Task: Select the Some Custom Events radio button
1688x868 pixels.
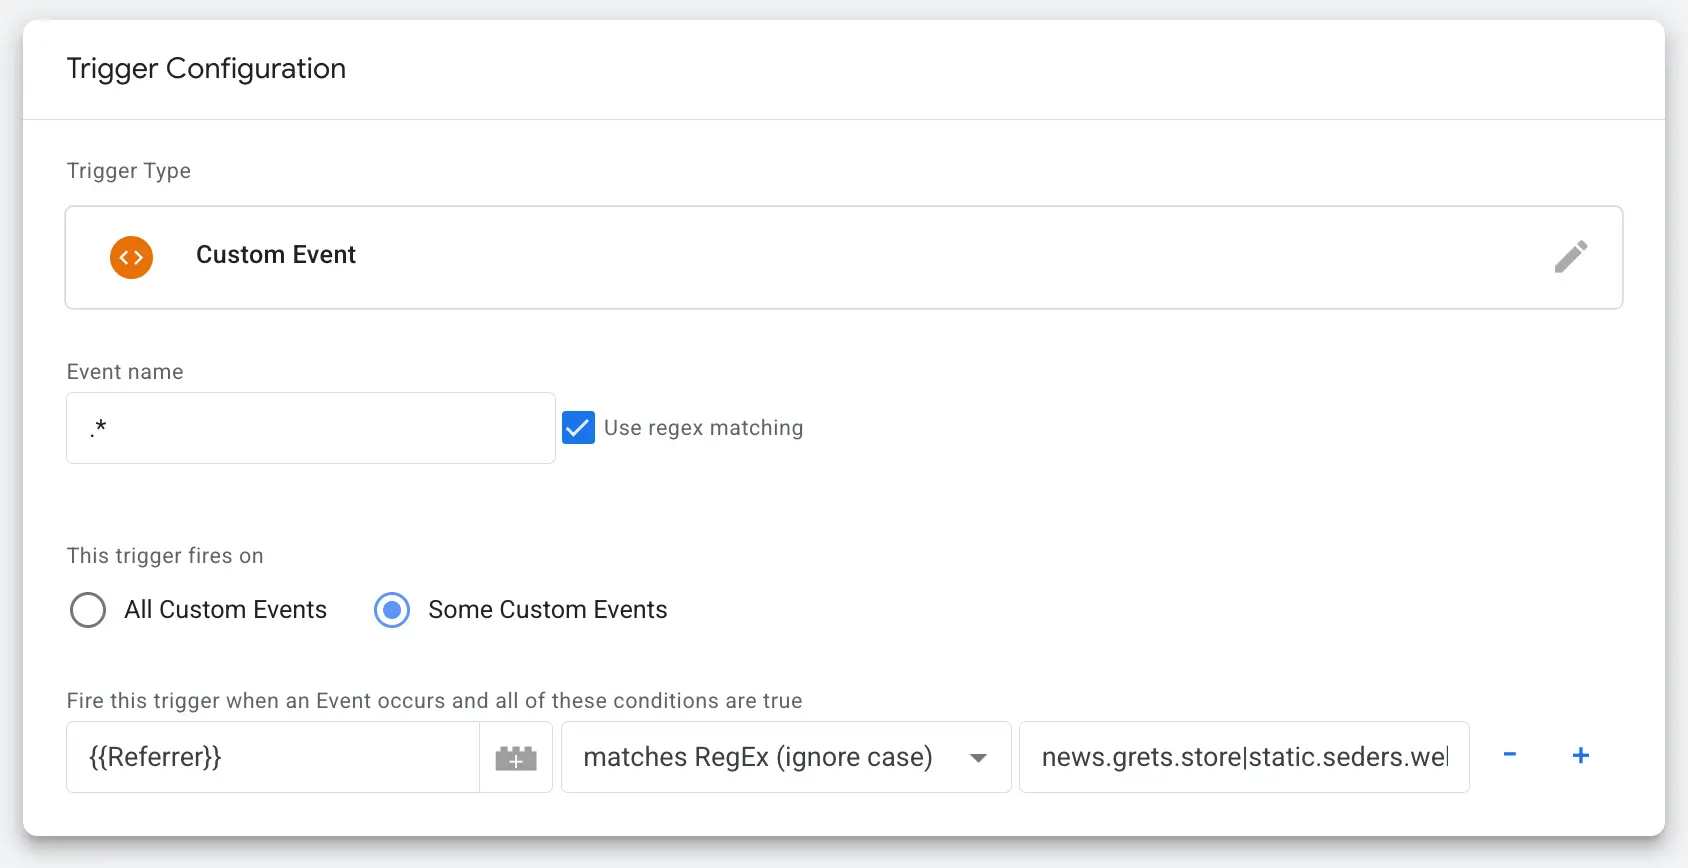Action: tap(392, 610)
